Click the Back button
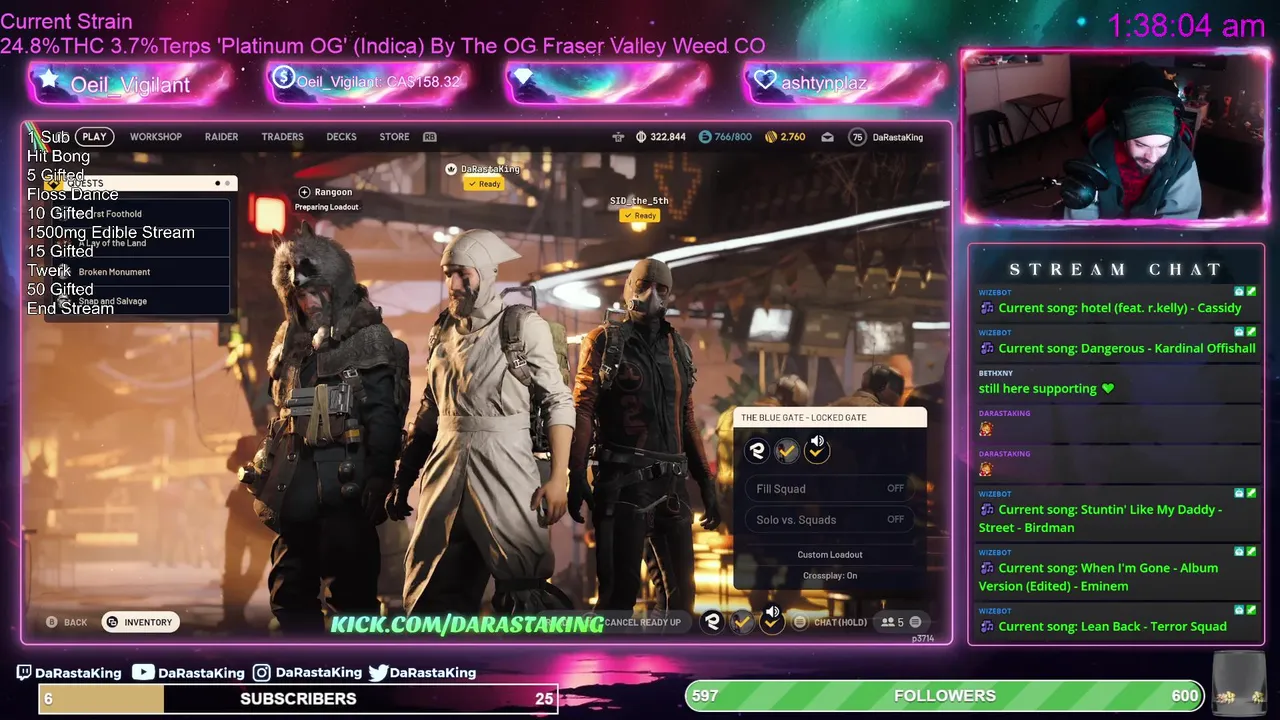This screenshot has height=720, width=1280. [67, 622]
